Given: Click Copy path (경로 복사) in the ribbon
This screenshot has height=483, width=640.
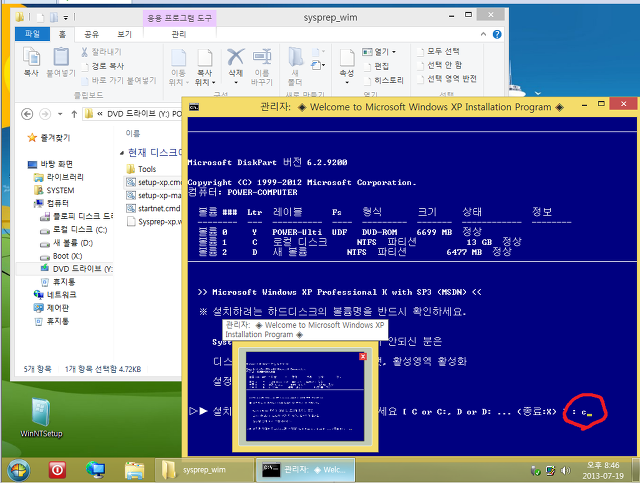Looking at the screenshot, I should (x=102, y=66).
